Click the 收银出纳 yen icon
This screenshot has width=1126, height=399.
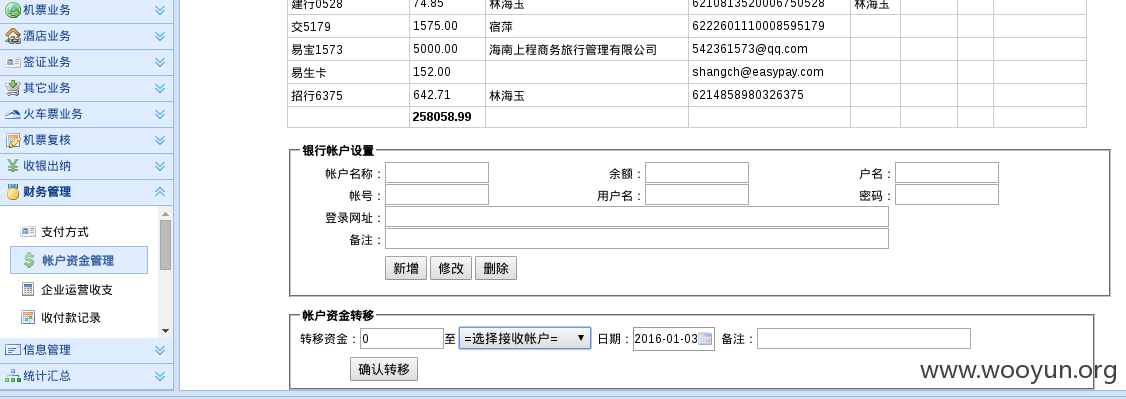(13, 166)
